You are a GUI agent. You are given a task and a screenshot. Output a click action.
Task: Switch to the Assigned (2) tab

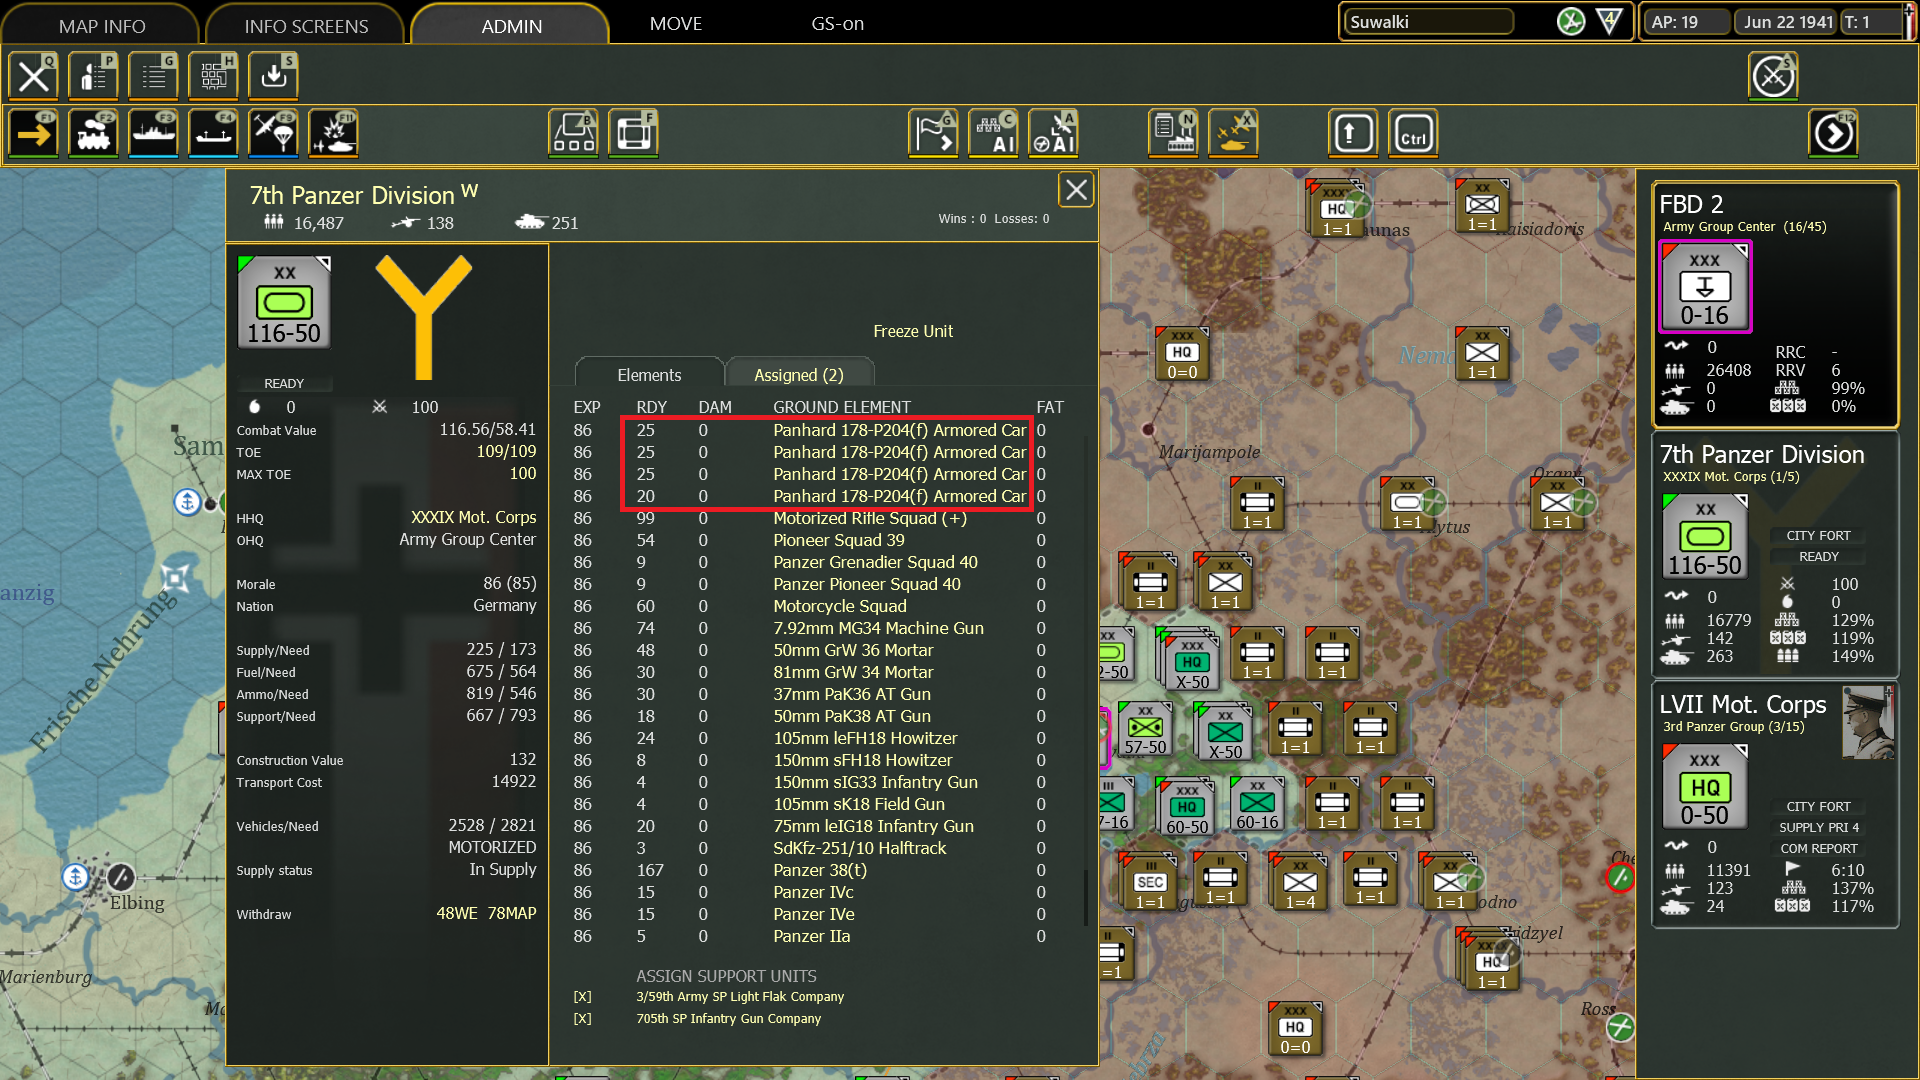point(799,373)
